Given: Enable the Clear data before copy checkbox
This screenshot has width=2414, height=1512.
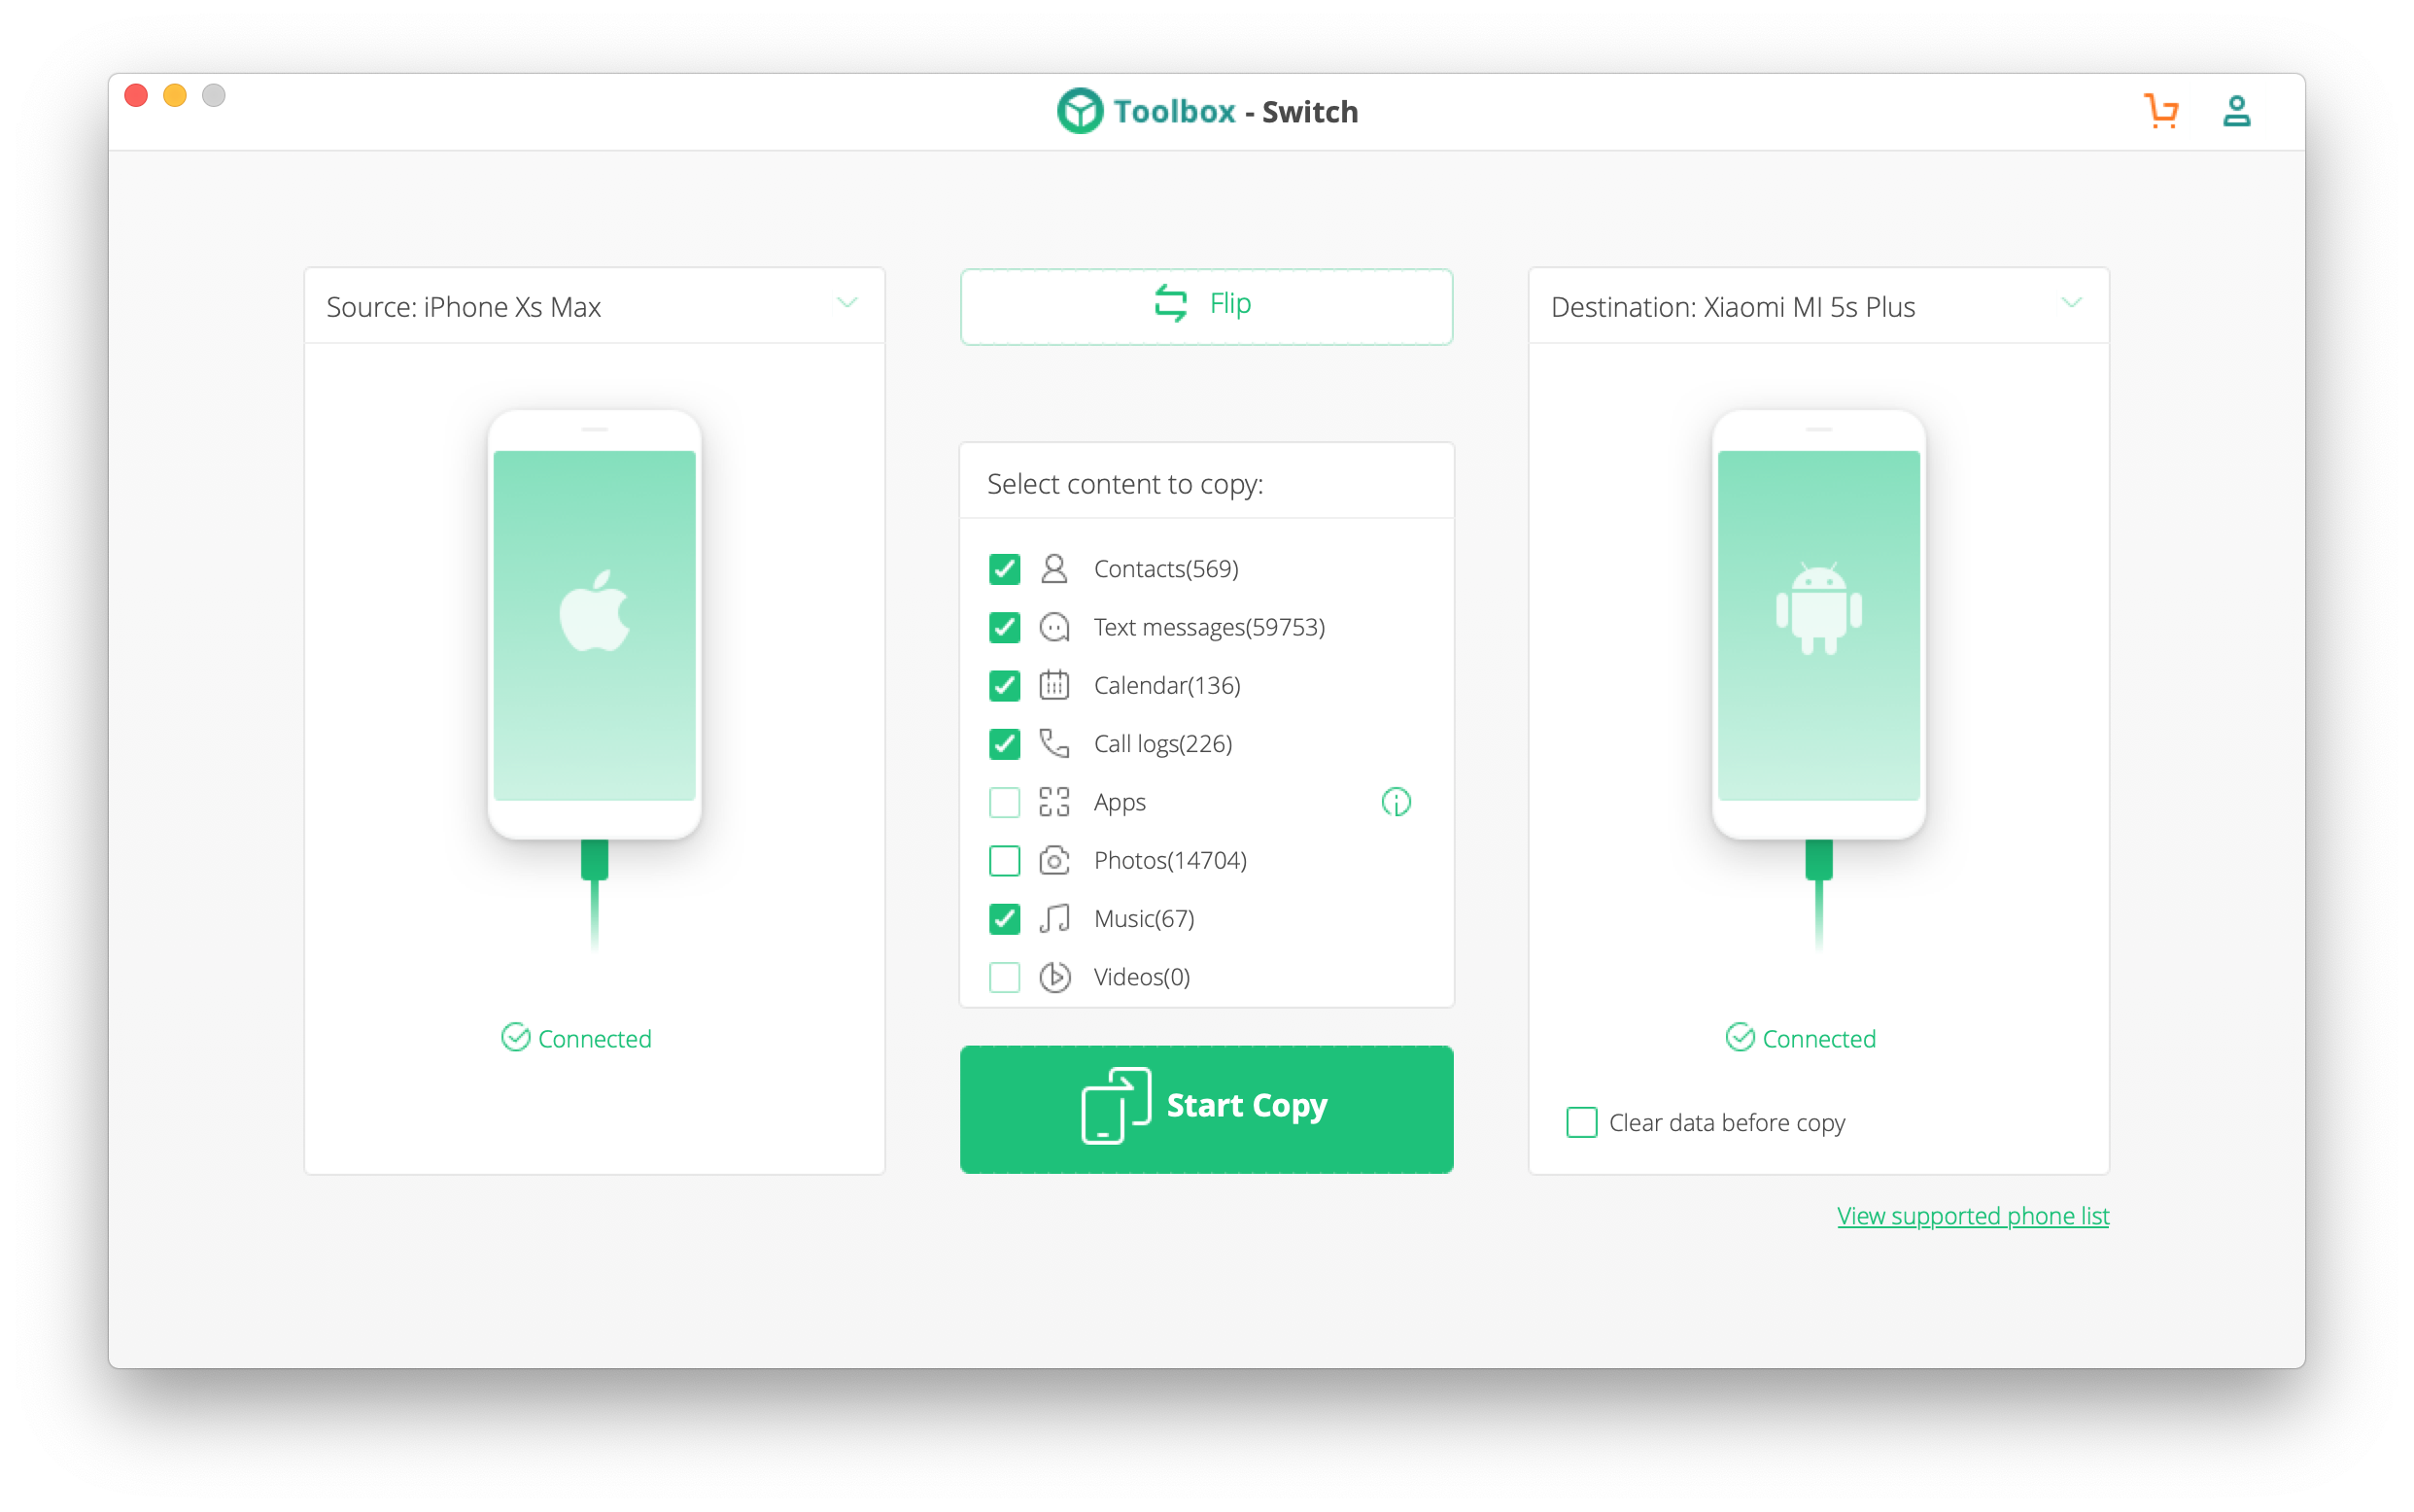Looking at the screenshot, I should click(x=1580, y=1121).
